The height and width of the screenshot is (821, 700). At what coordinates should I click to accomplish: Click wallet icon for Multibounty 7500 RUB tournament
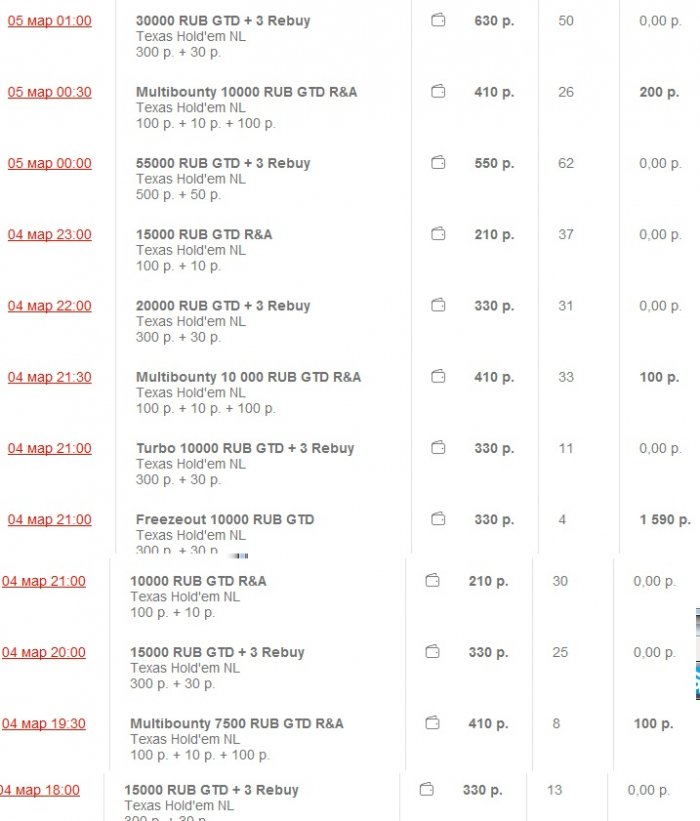pos(432,723)
